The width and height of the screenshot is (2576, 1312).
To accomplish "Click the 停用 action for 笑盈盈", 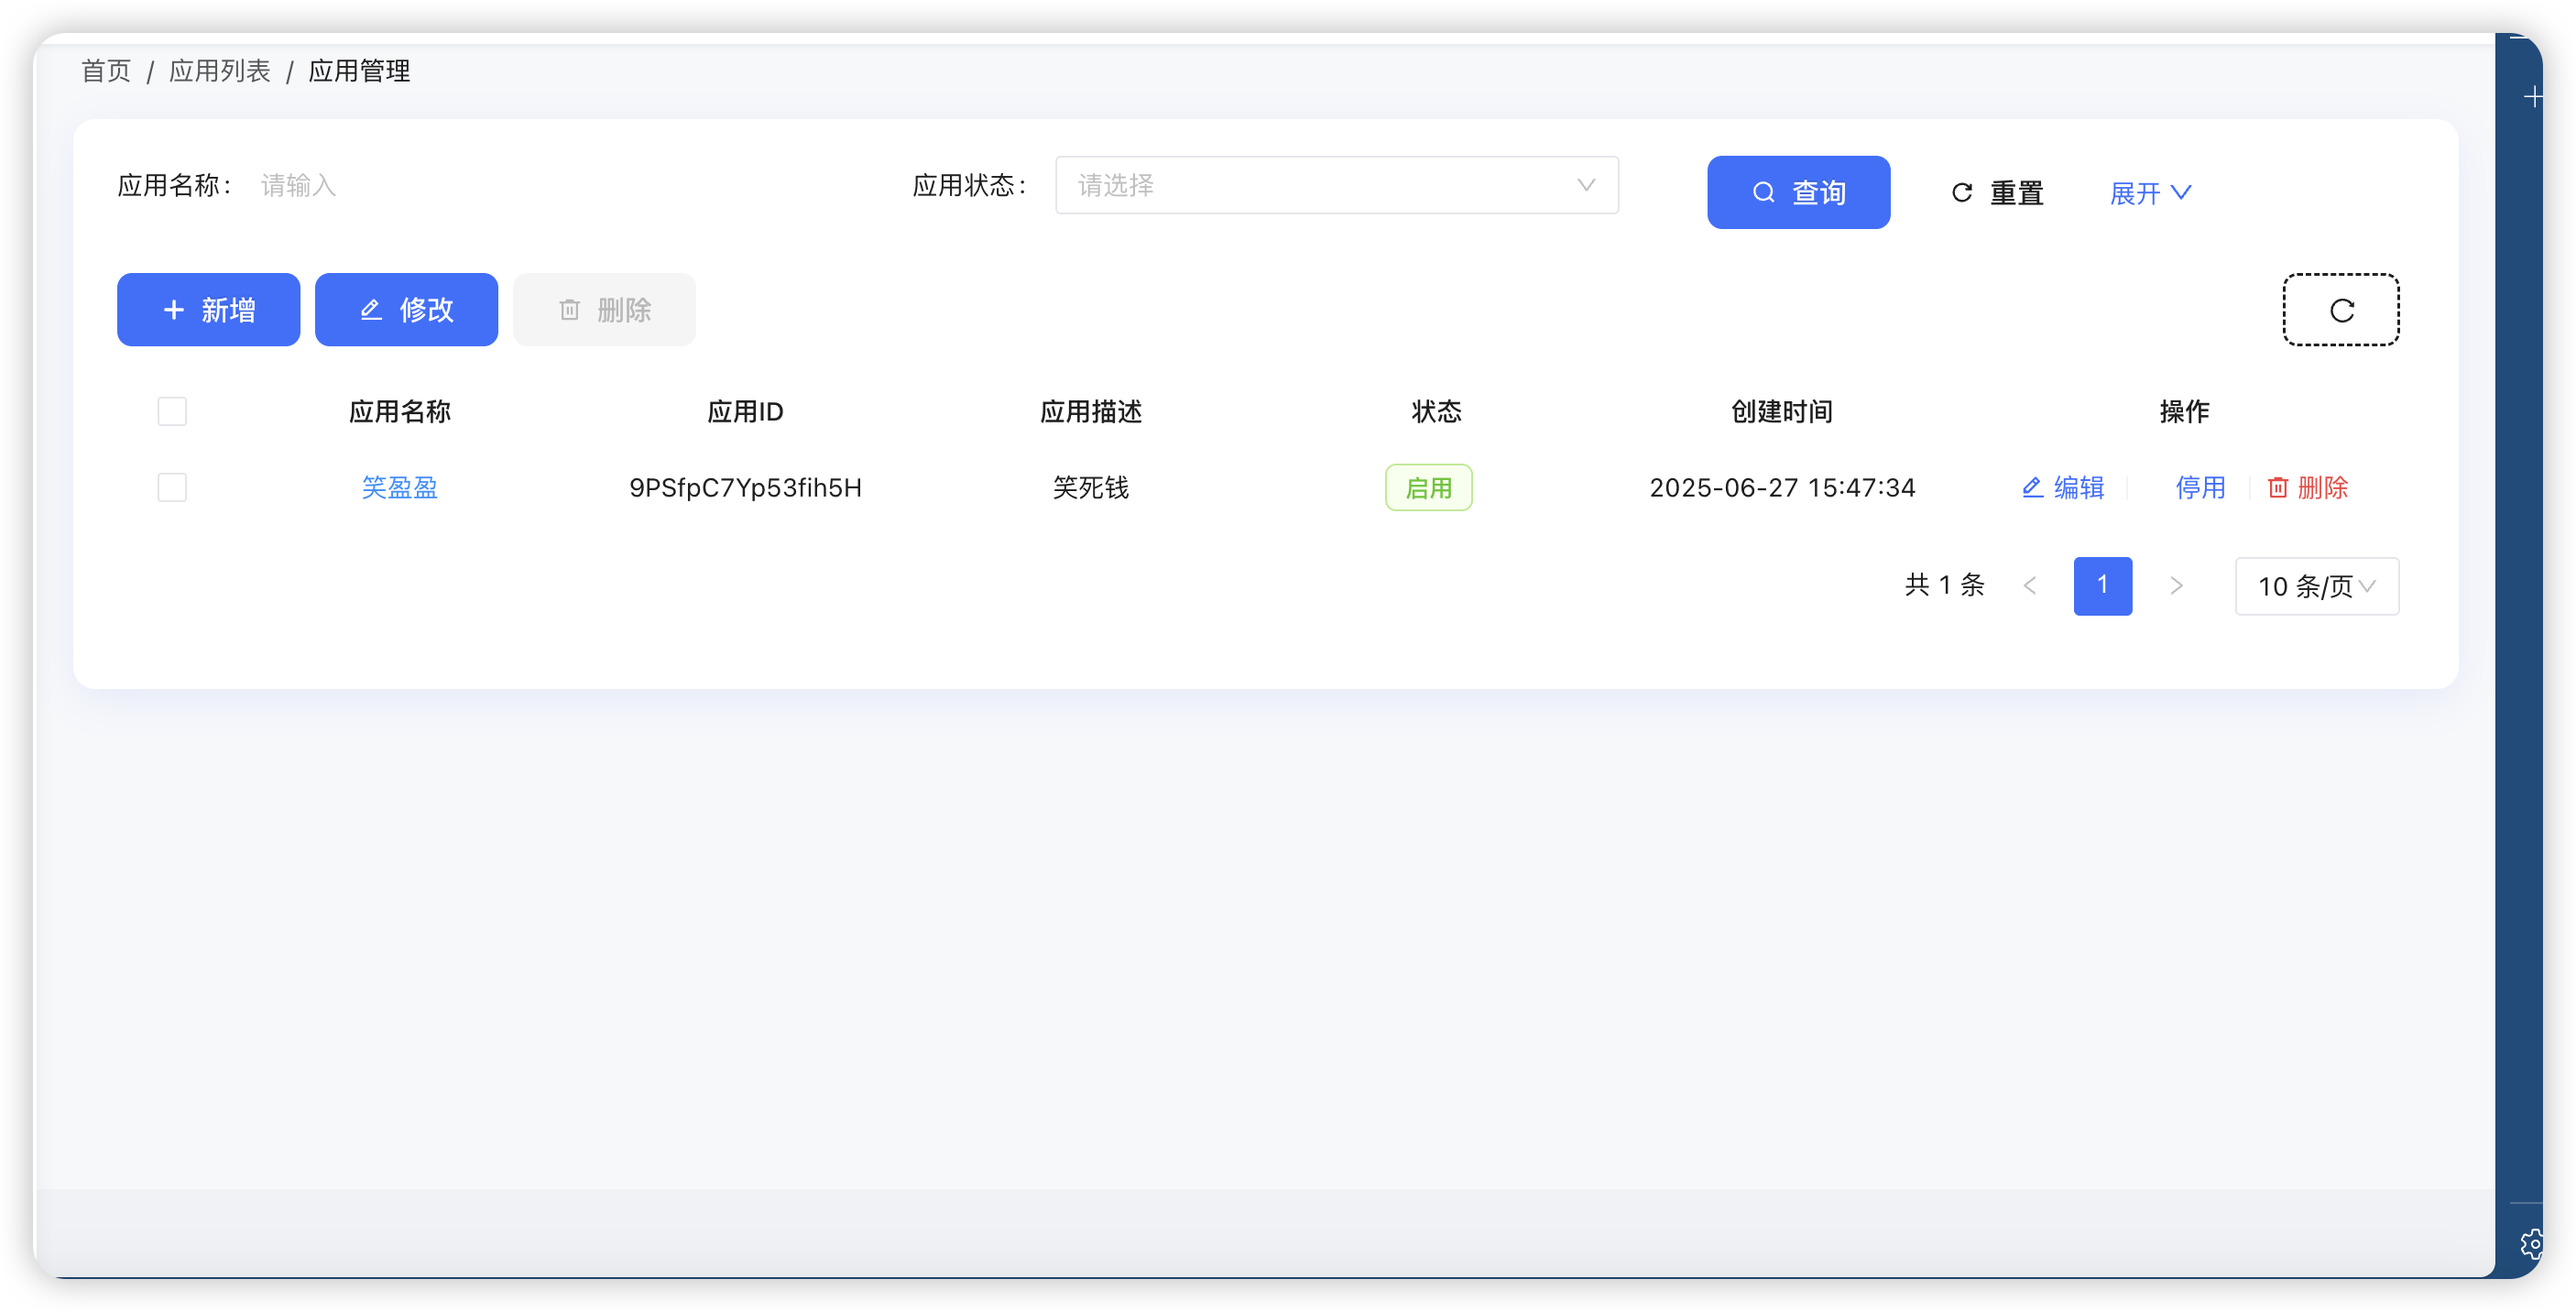I will [2200, 487].
